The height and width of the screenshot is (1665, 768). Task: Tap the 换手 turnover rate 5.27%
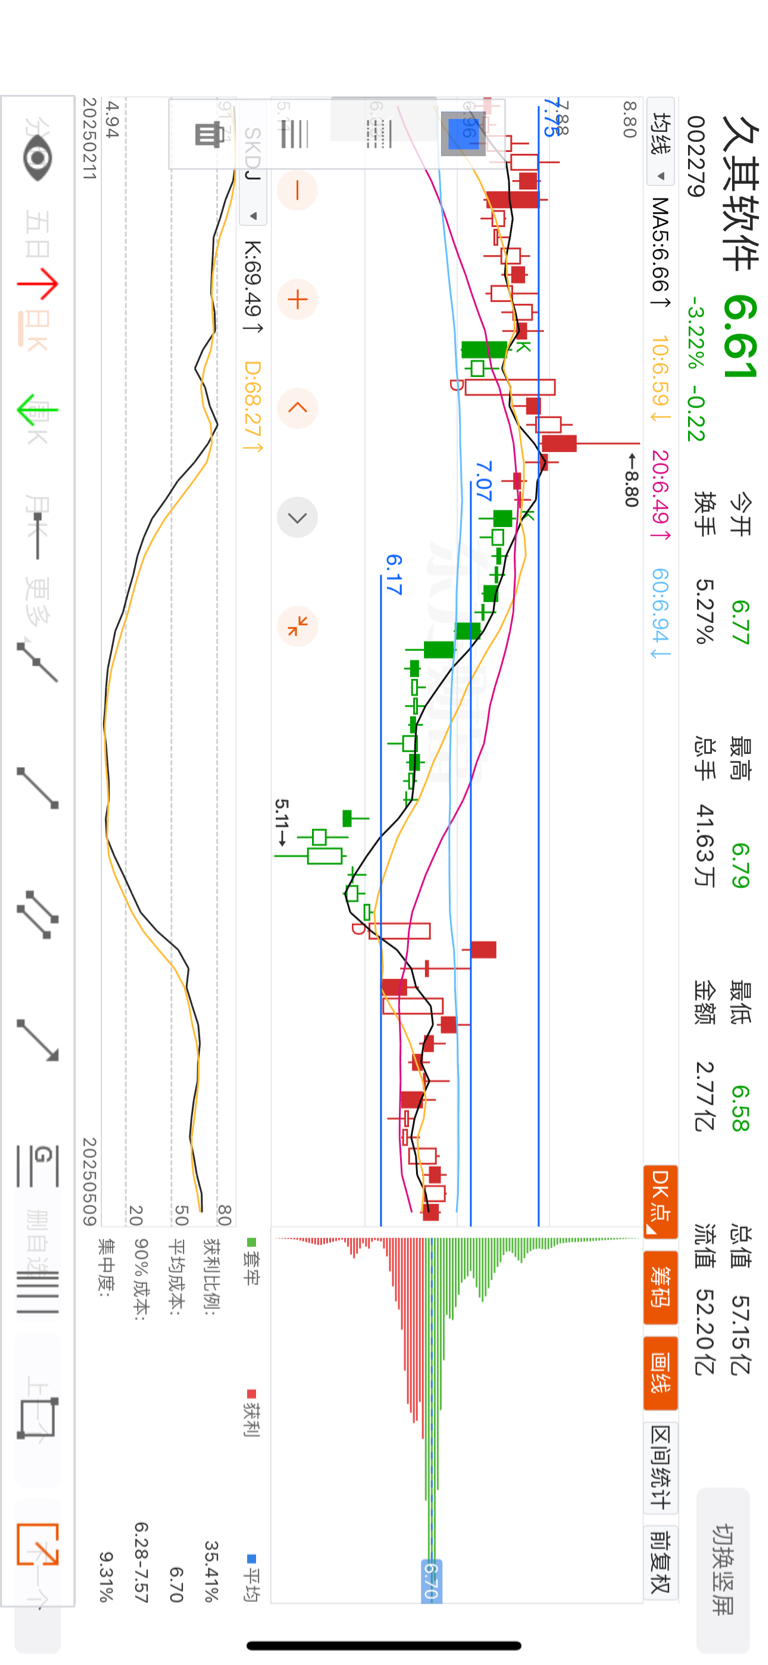[x=705, y=611]
